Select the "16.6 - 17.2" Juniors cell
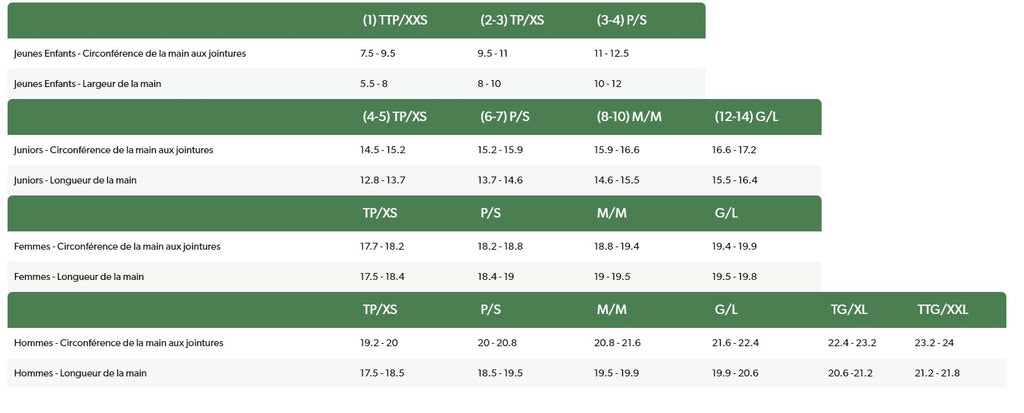Viewport: 1024px width, 413px height. pyautogui.click(x=734, y=150)
